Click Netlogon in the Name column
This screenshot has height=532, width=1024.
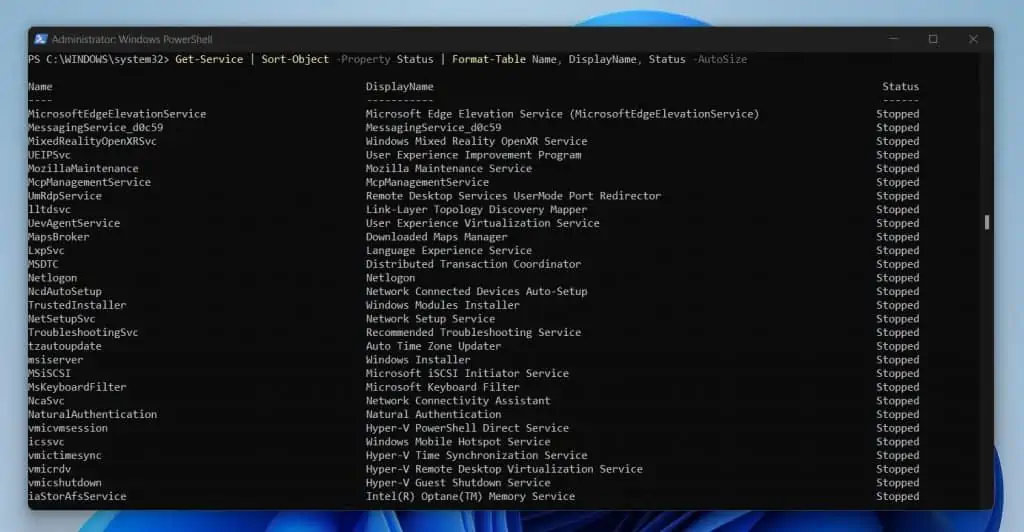coord(52,278)
